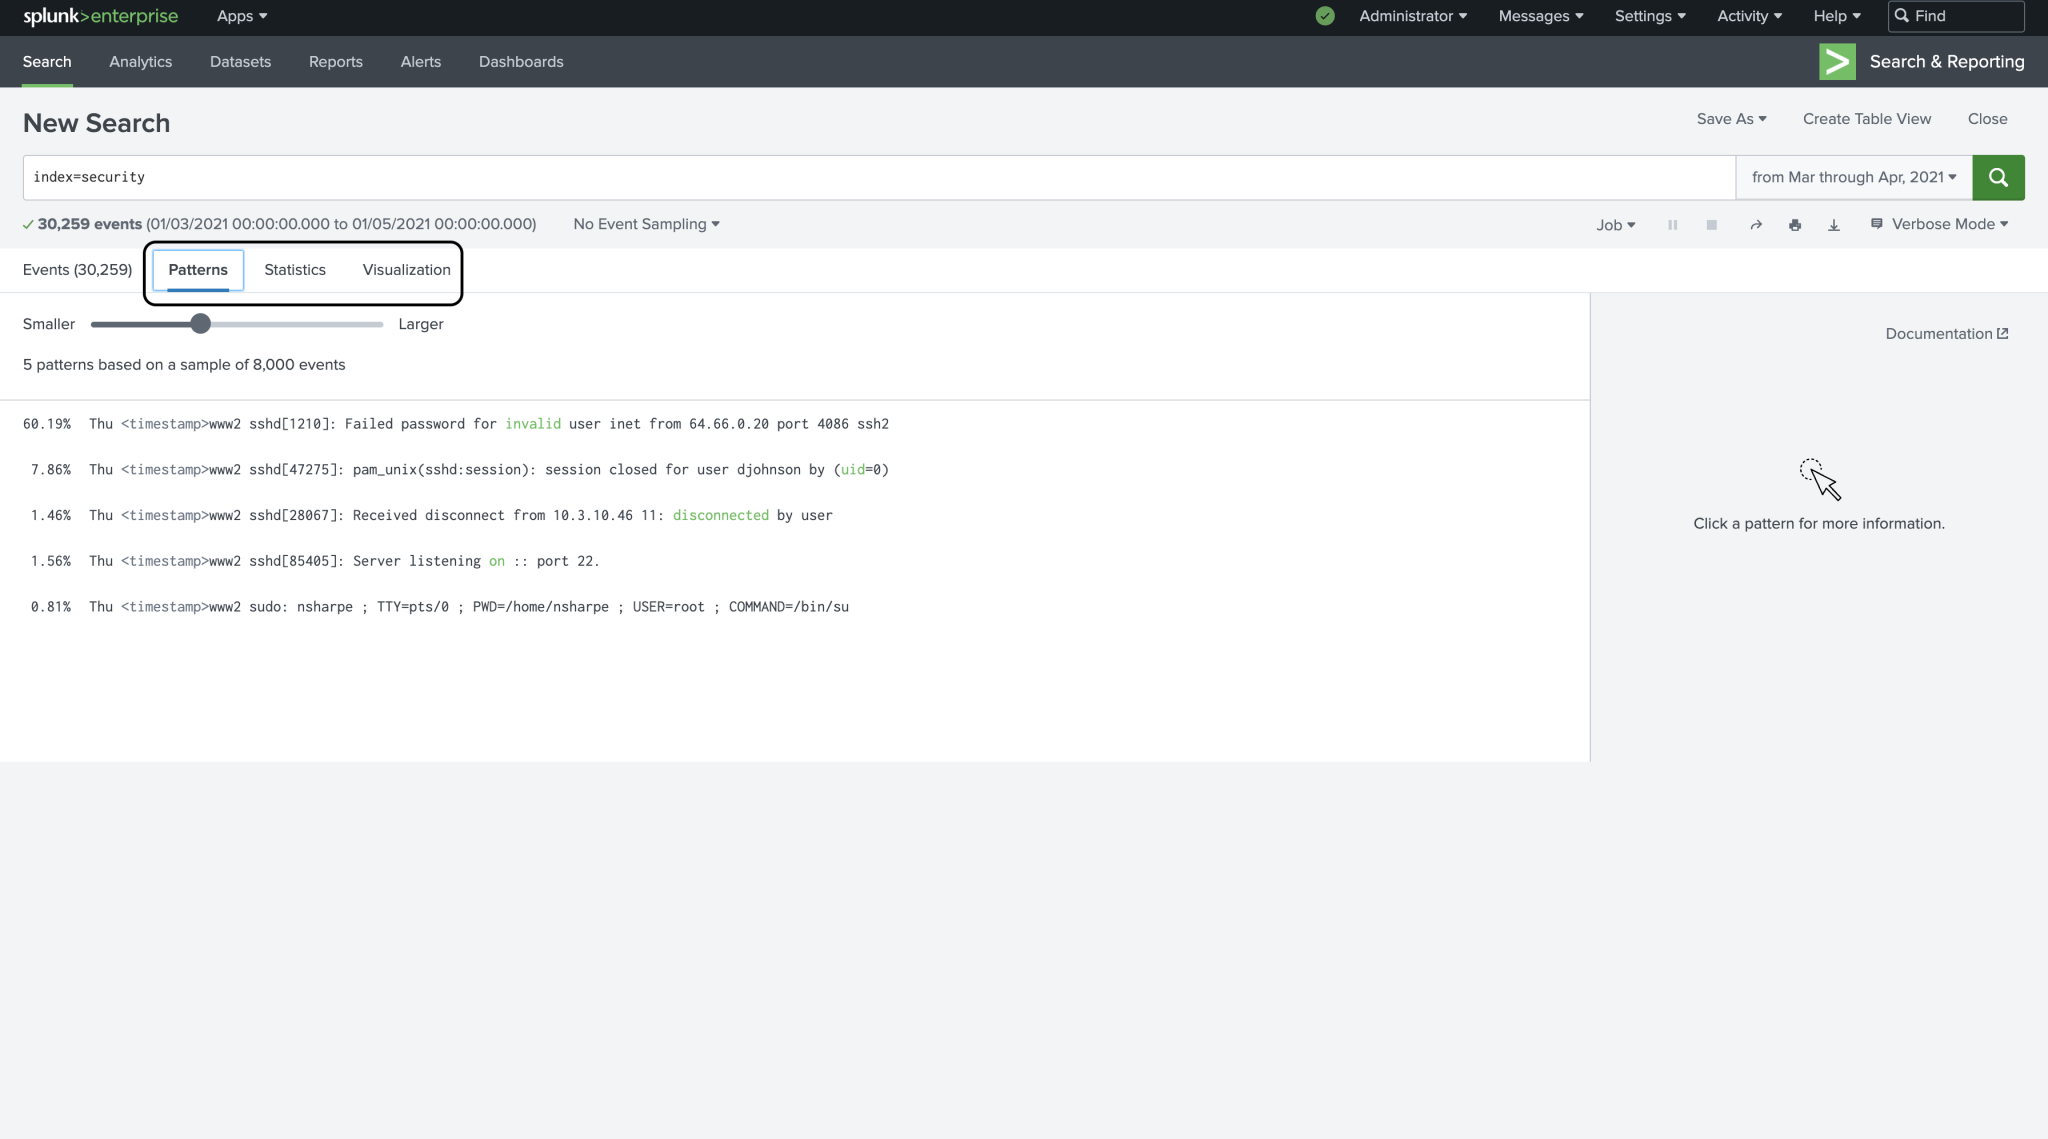Expand the Save As menu

(1731, 118)
